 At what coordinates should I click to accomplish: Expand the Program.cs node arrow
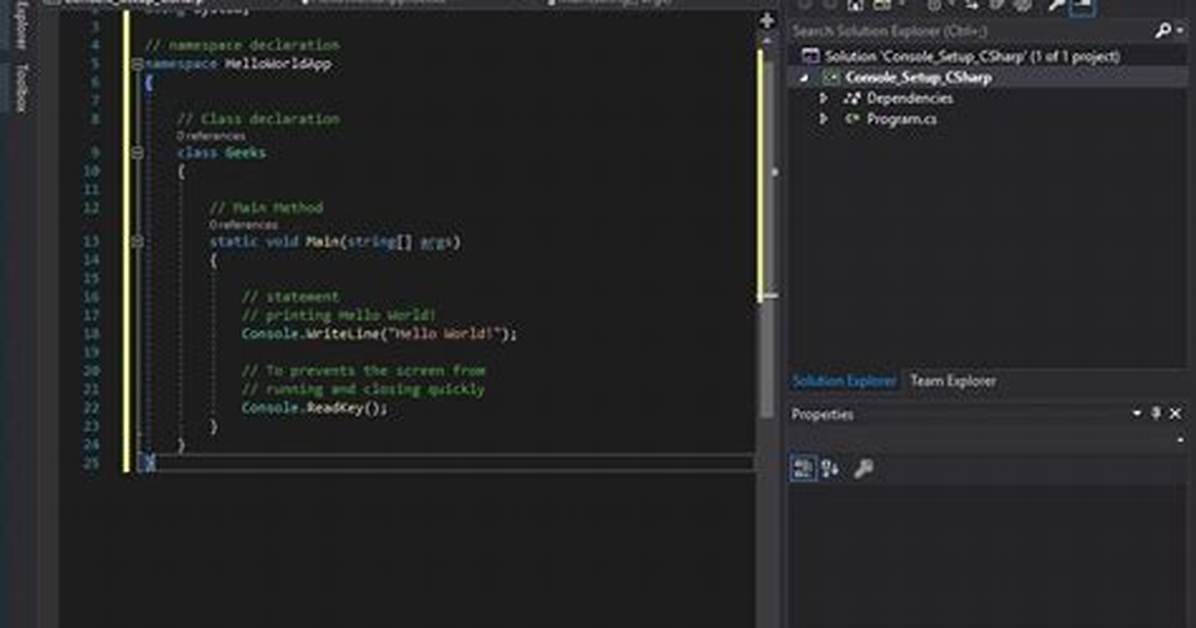tap(823, 119)
